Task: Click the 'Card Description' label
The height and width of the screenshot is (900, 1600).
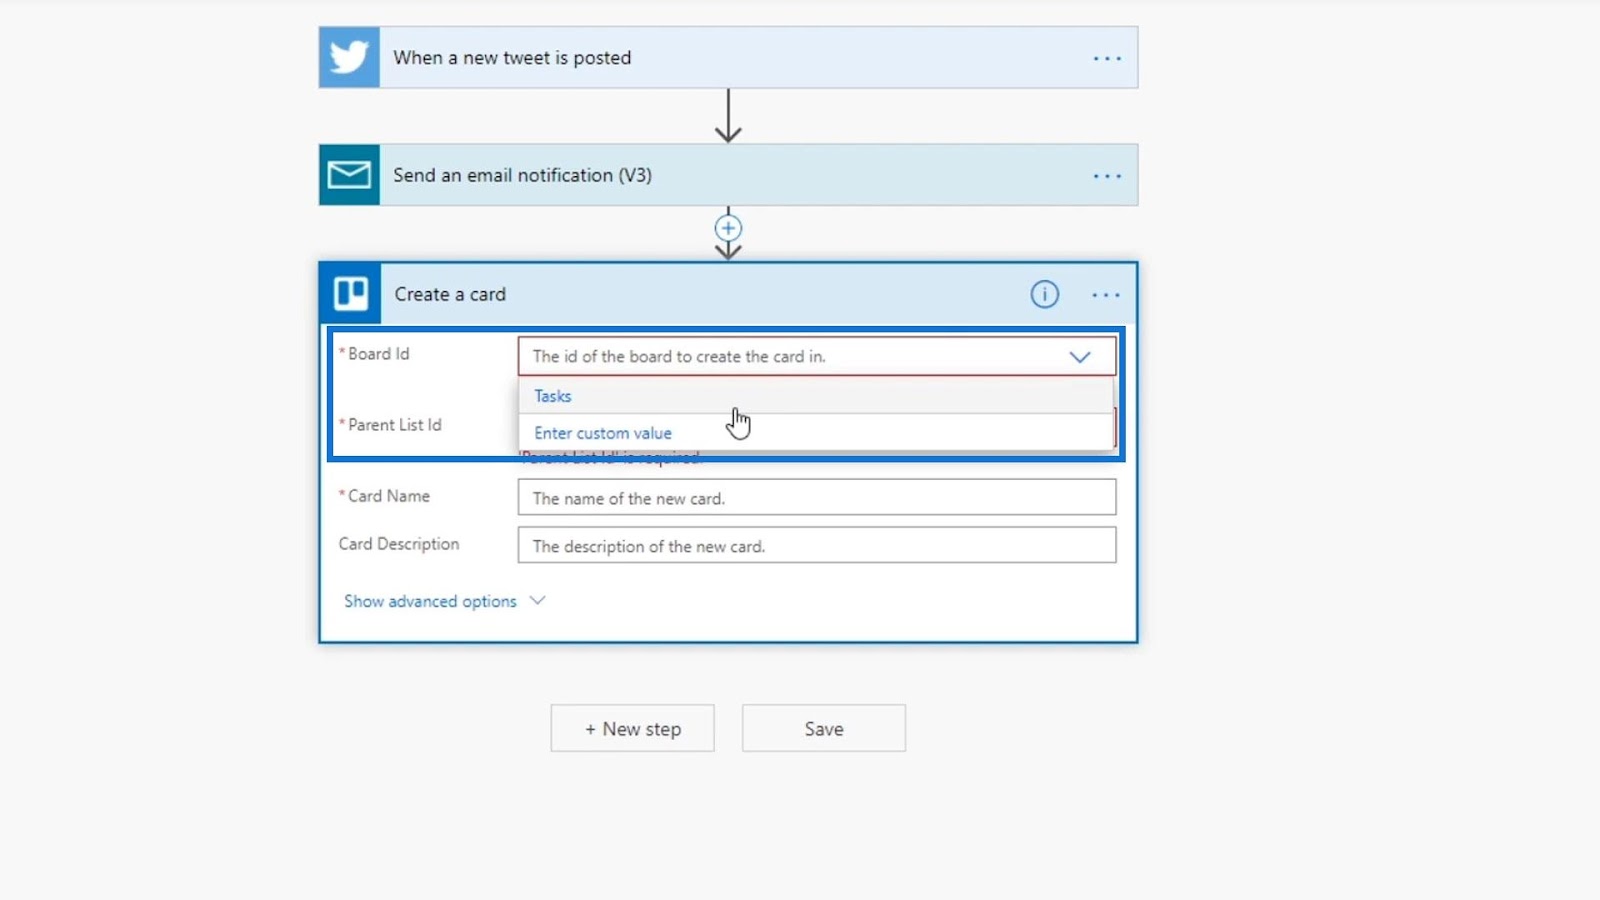Action: click(x=399, y=544)
